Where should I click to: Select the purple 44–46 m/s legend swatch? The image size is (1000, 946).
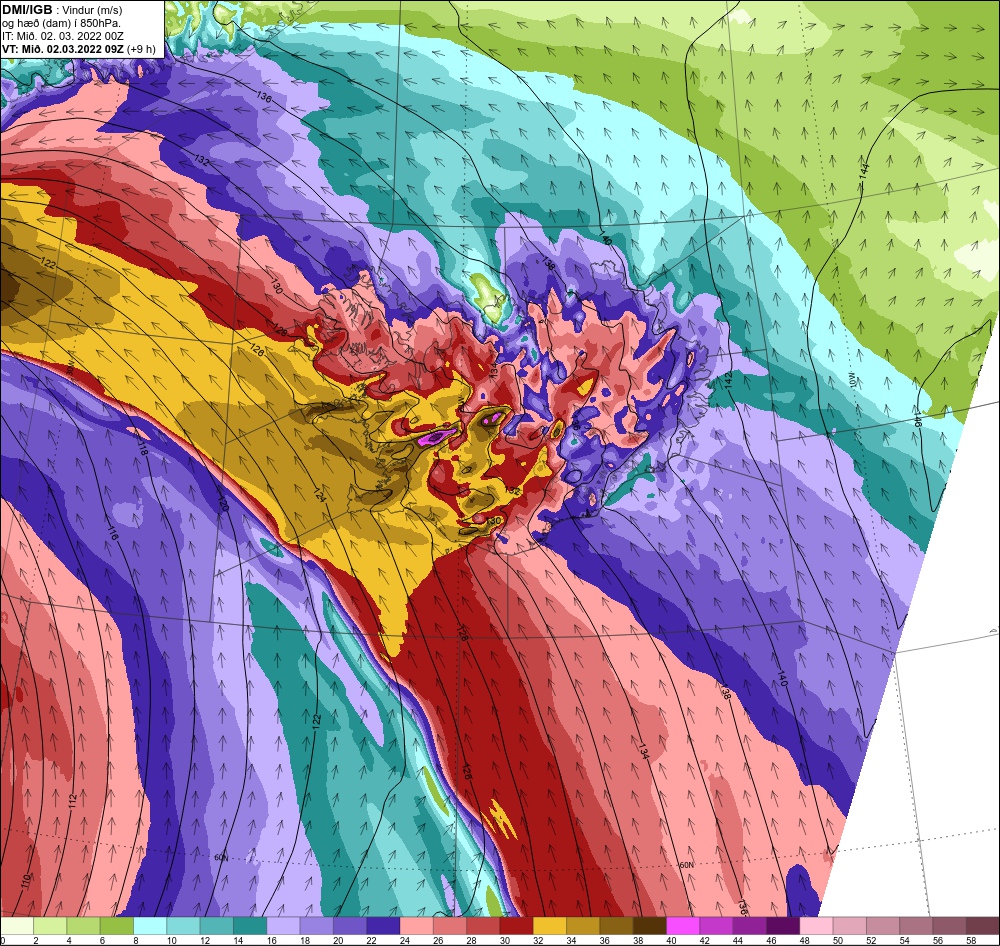pos(750,926)
